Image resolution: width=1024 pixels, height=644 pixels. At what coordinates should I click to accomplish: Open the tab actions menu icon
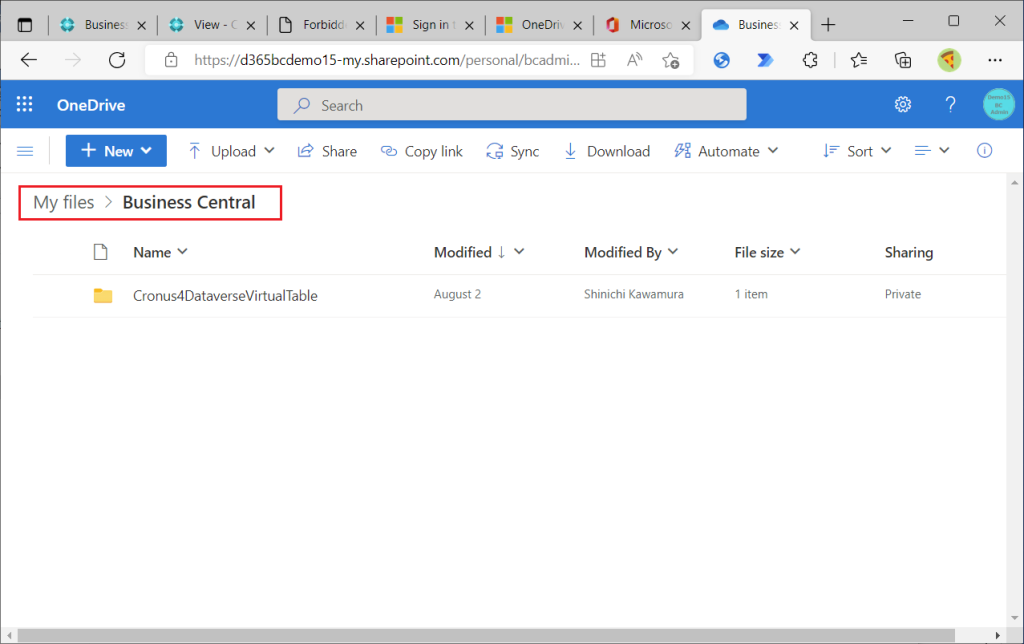coord(25,25)
